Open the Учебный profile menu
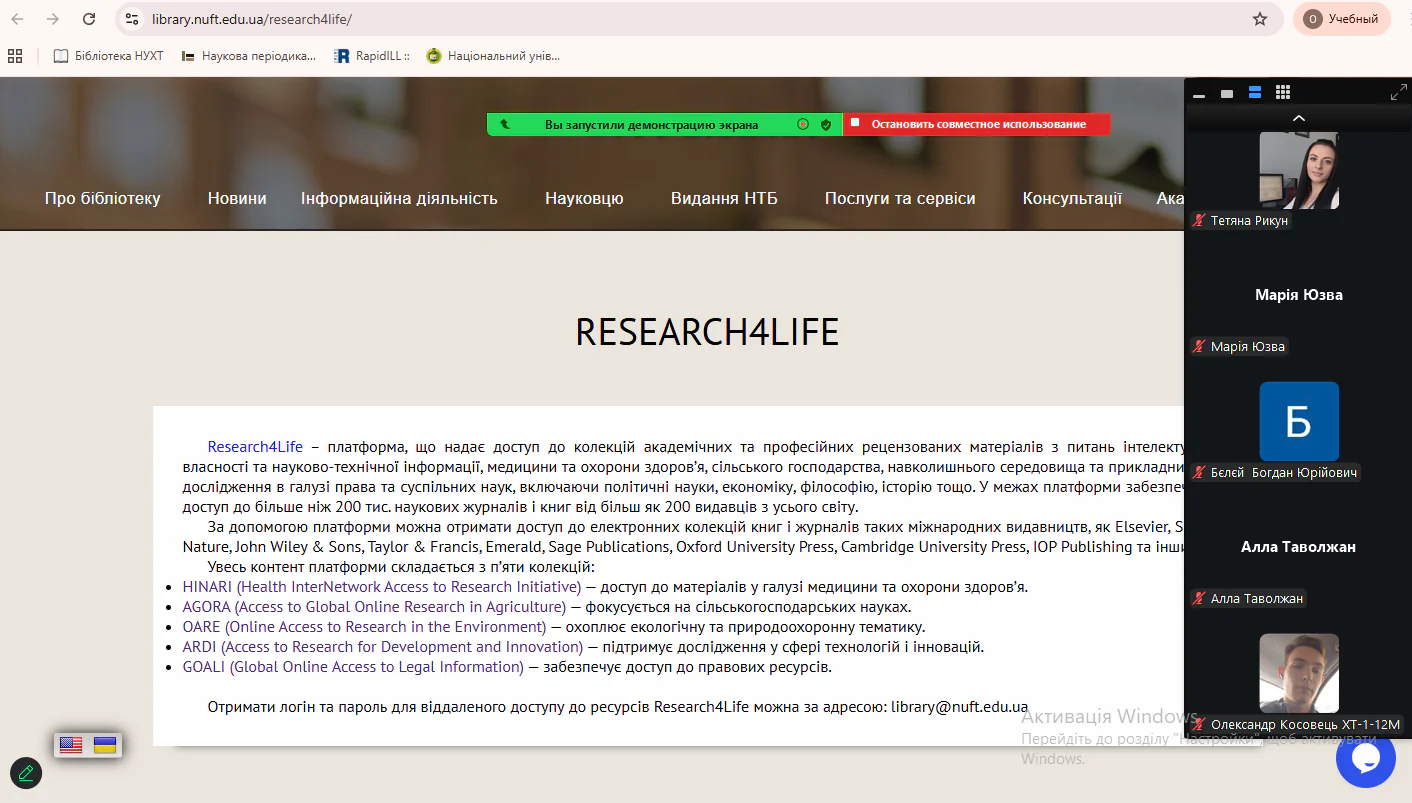Viewport: 1412px width, 803px height. point(1341,19)
